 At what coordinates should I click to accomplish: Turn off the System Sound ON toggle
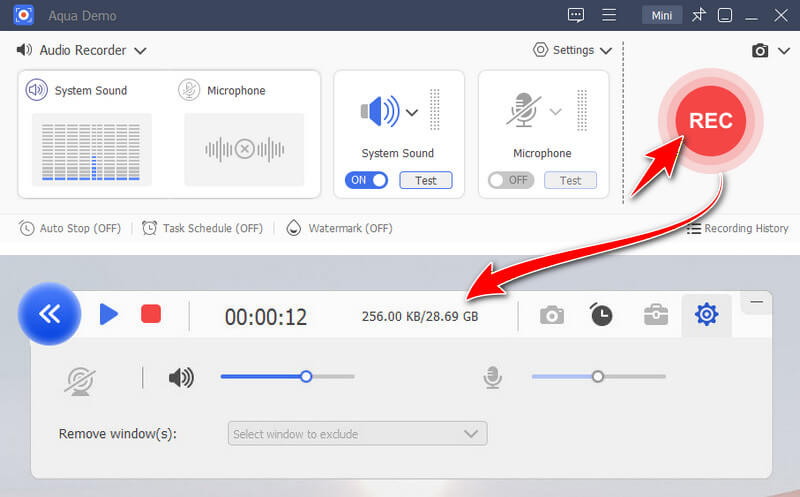(x=366, y=180)
